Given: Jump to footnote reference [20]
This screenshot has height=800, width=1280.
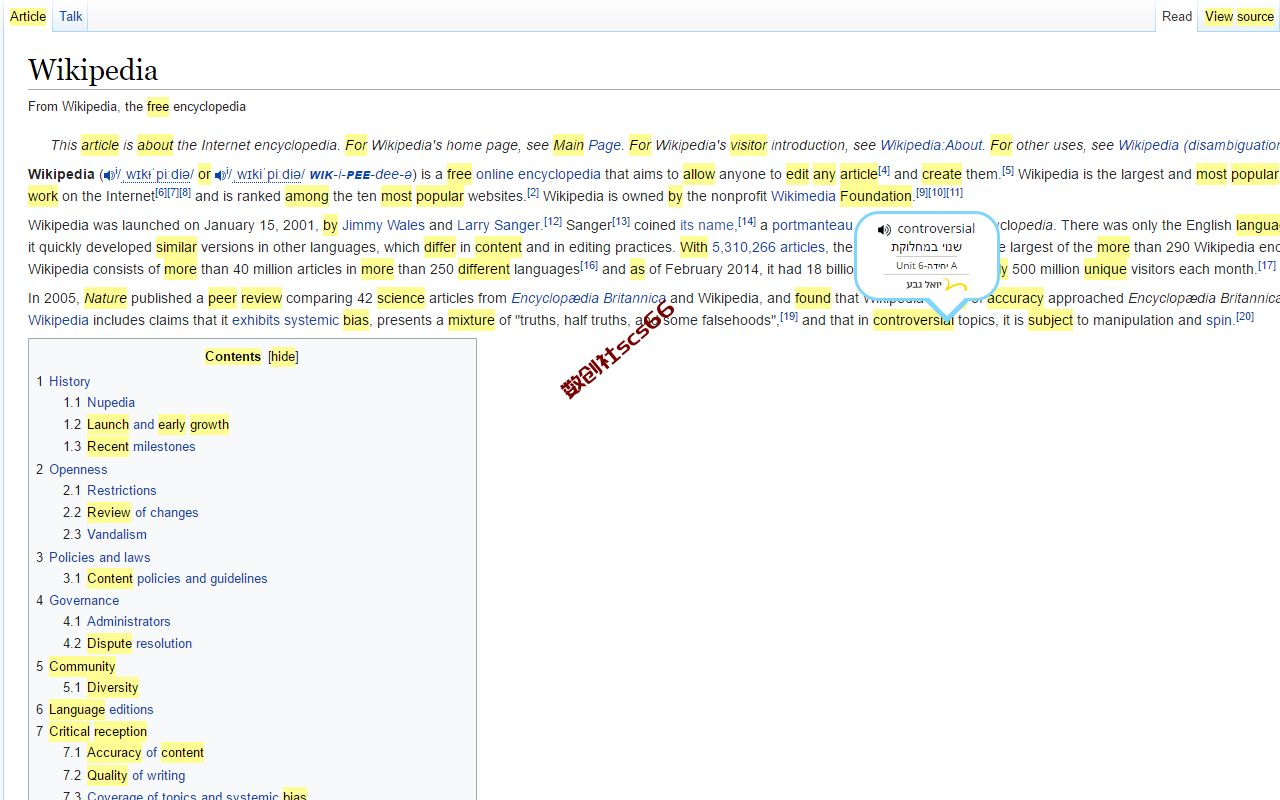Looking at the screenshot, I should [1245, 316].
